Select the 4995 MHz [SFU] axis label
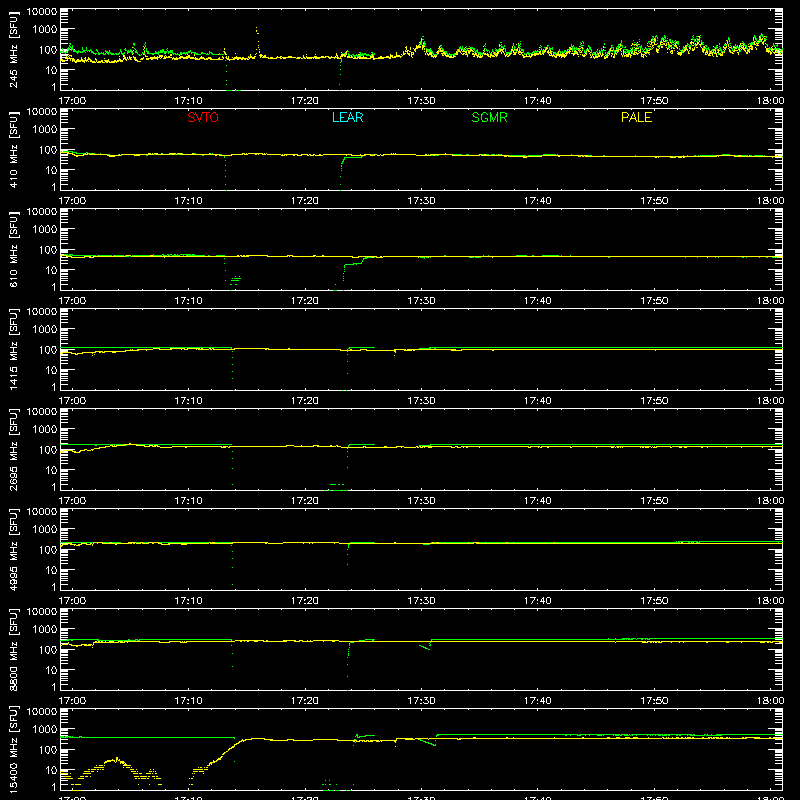 [x=14, y=549]
